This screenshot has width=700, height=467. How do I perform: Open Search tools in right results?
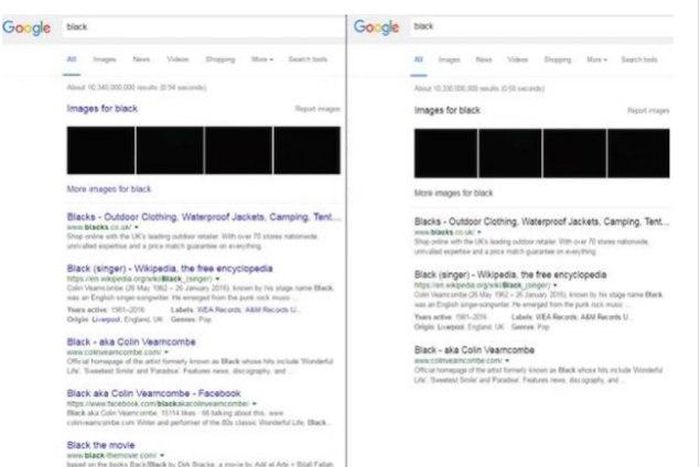tap(639, 59)
